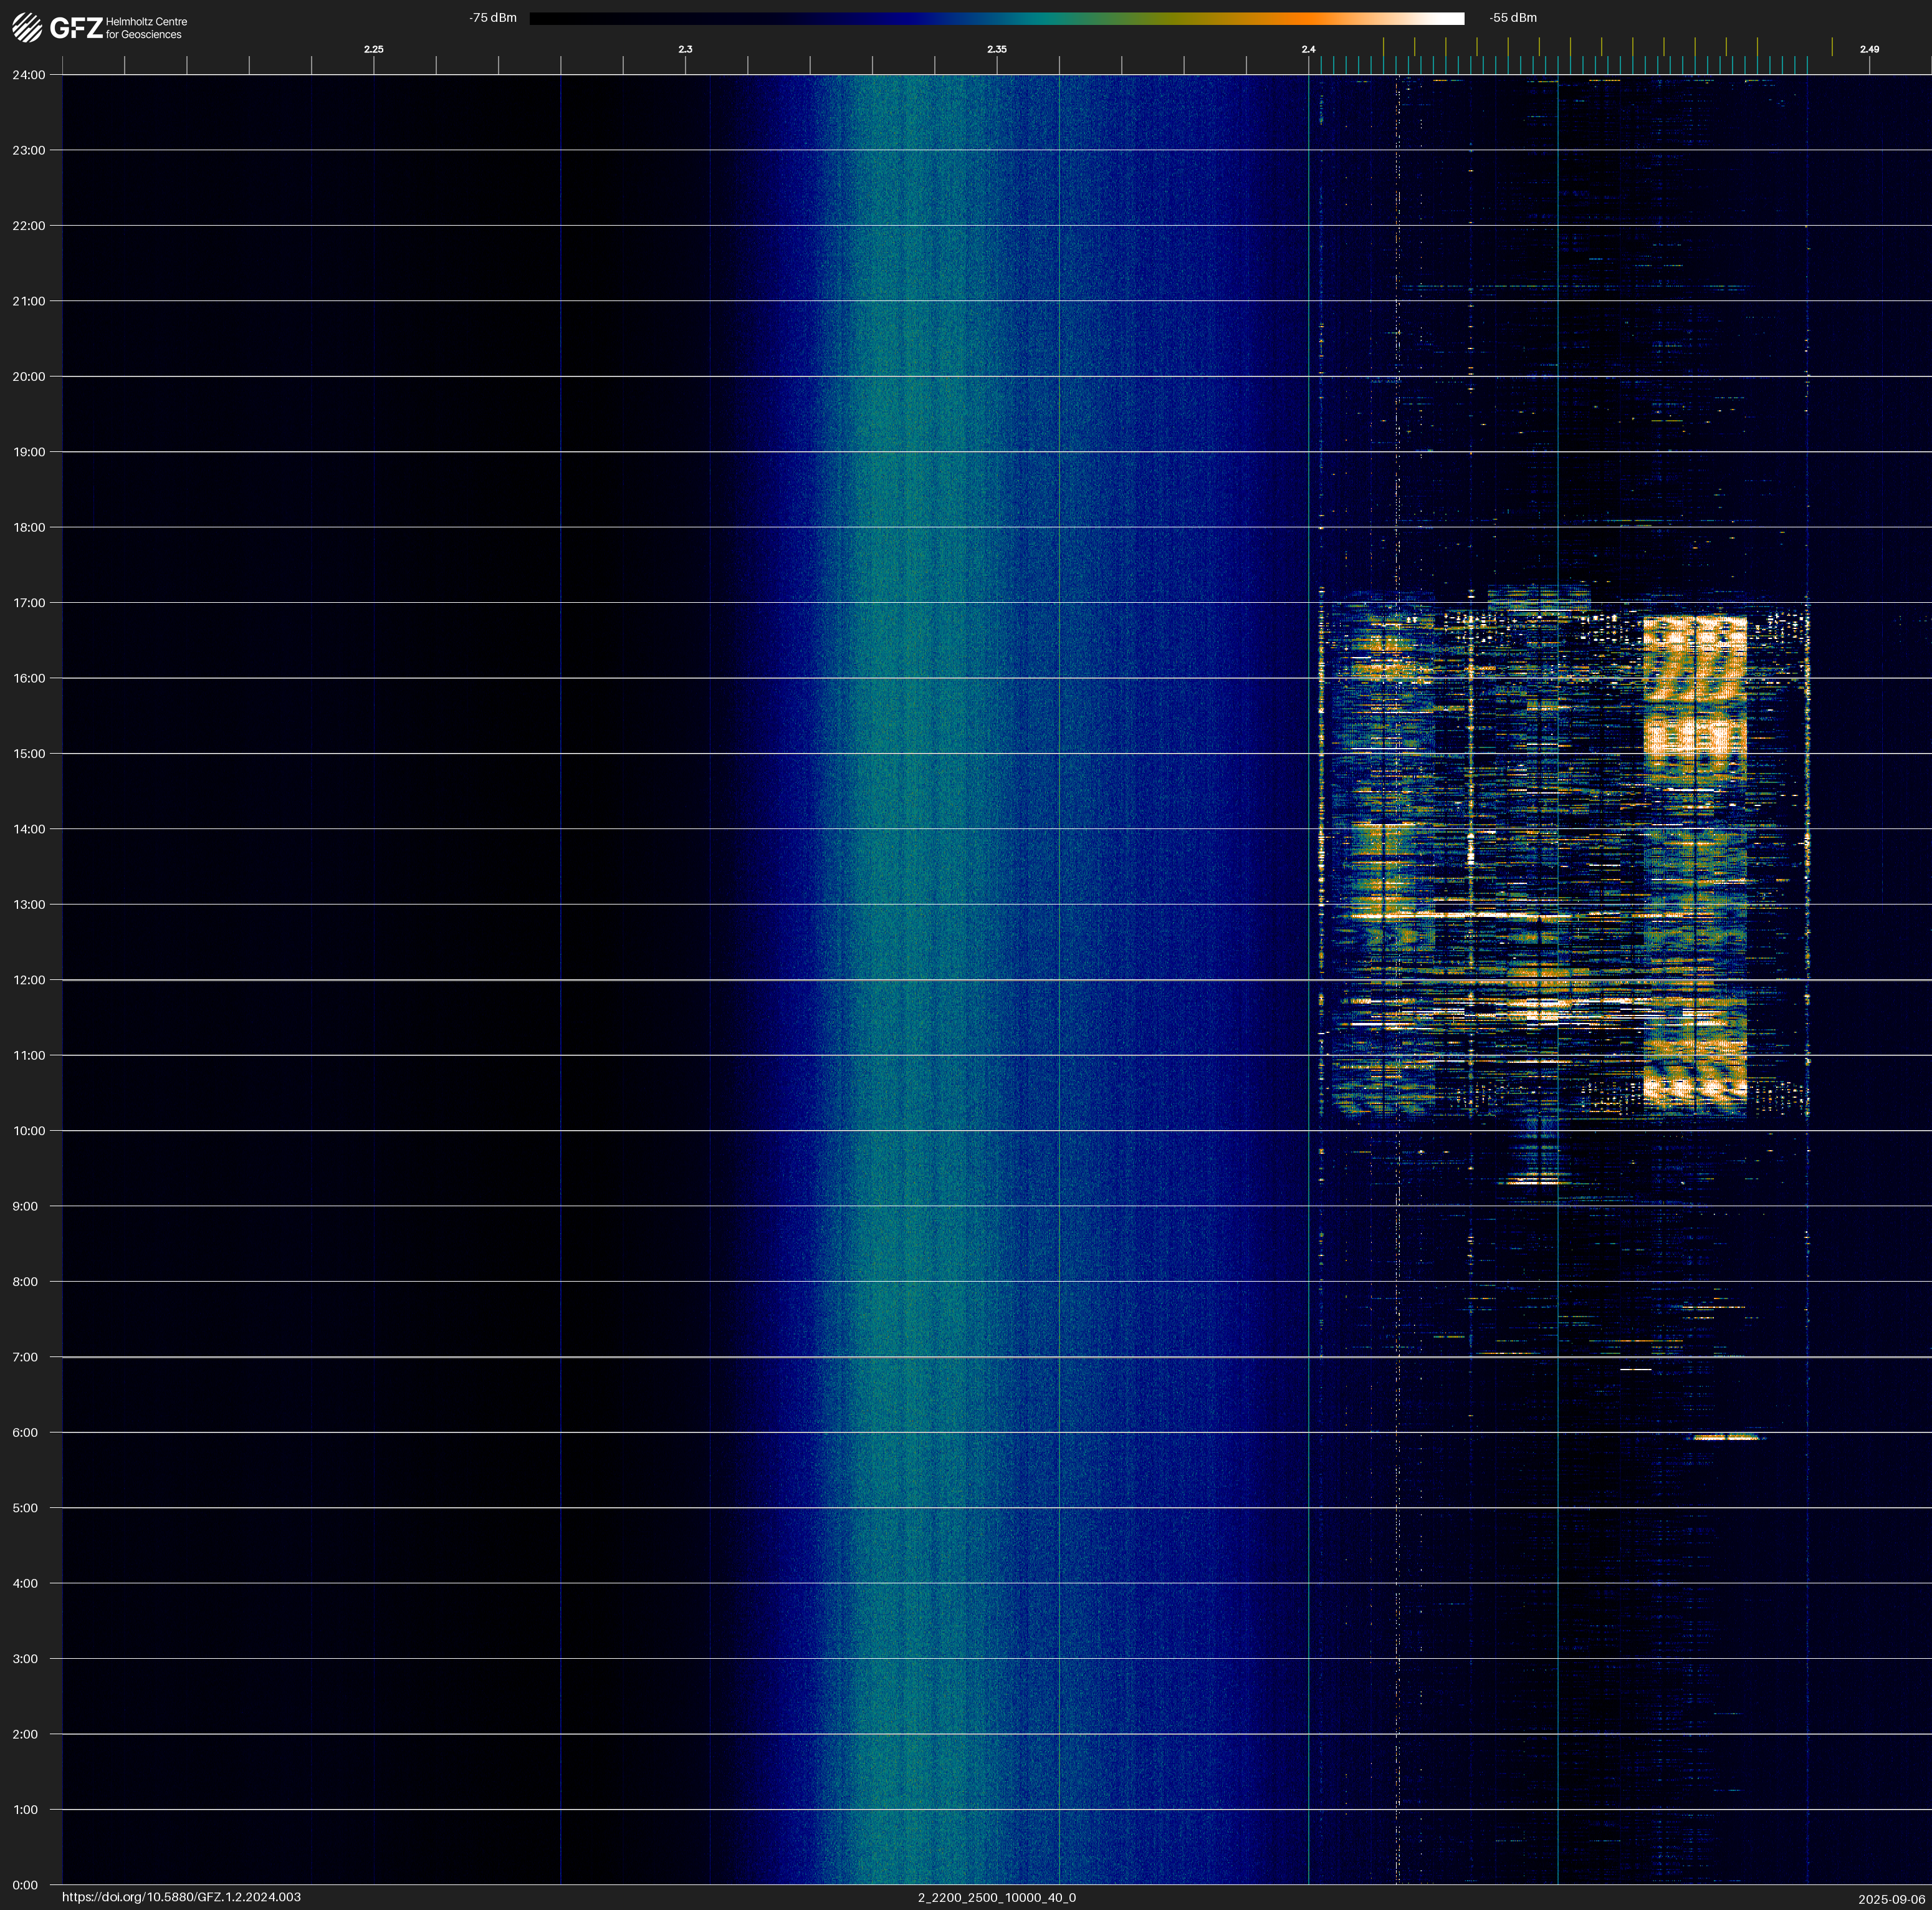Click the -75 dBm scale label
1932x1910 pixels.
point(493,18)
